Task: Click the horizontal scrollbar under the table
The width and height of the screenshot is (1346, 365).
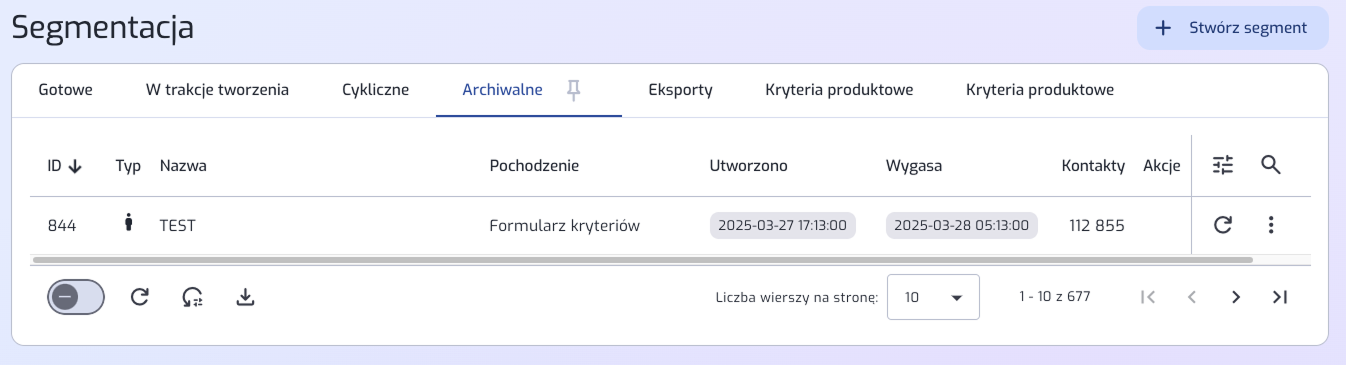Action: tap(642, 260)
